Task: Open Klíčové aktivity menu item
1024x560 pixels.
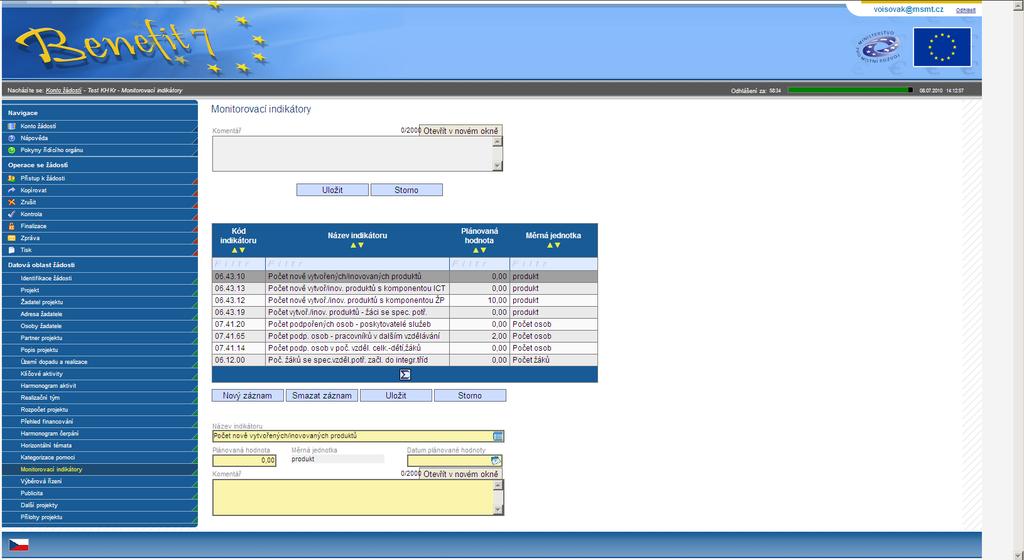Action: (42, 374)
